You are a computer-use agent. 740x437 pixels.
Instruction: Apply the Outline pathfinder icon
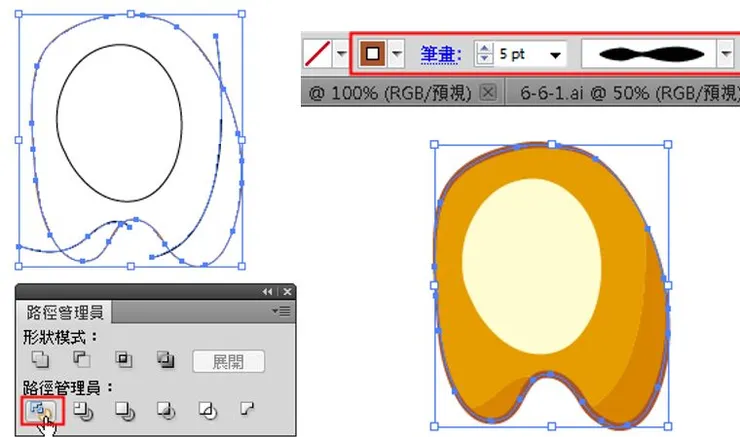(208, 411)
